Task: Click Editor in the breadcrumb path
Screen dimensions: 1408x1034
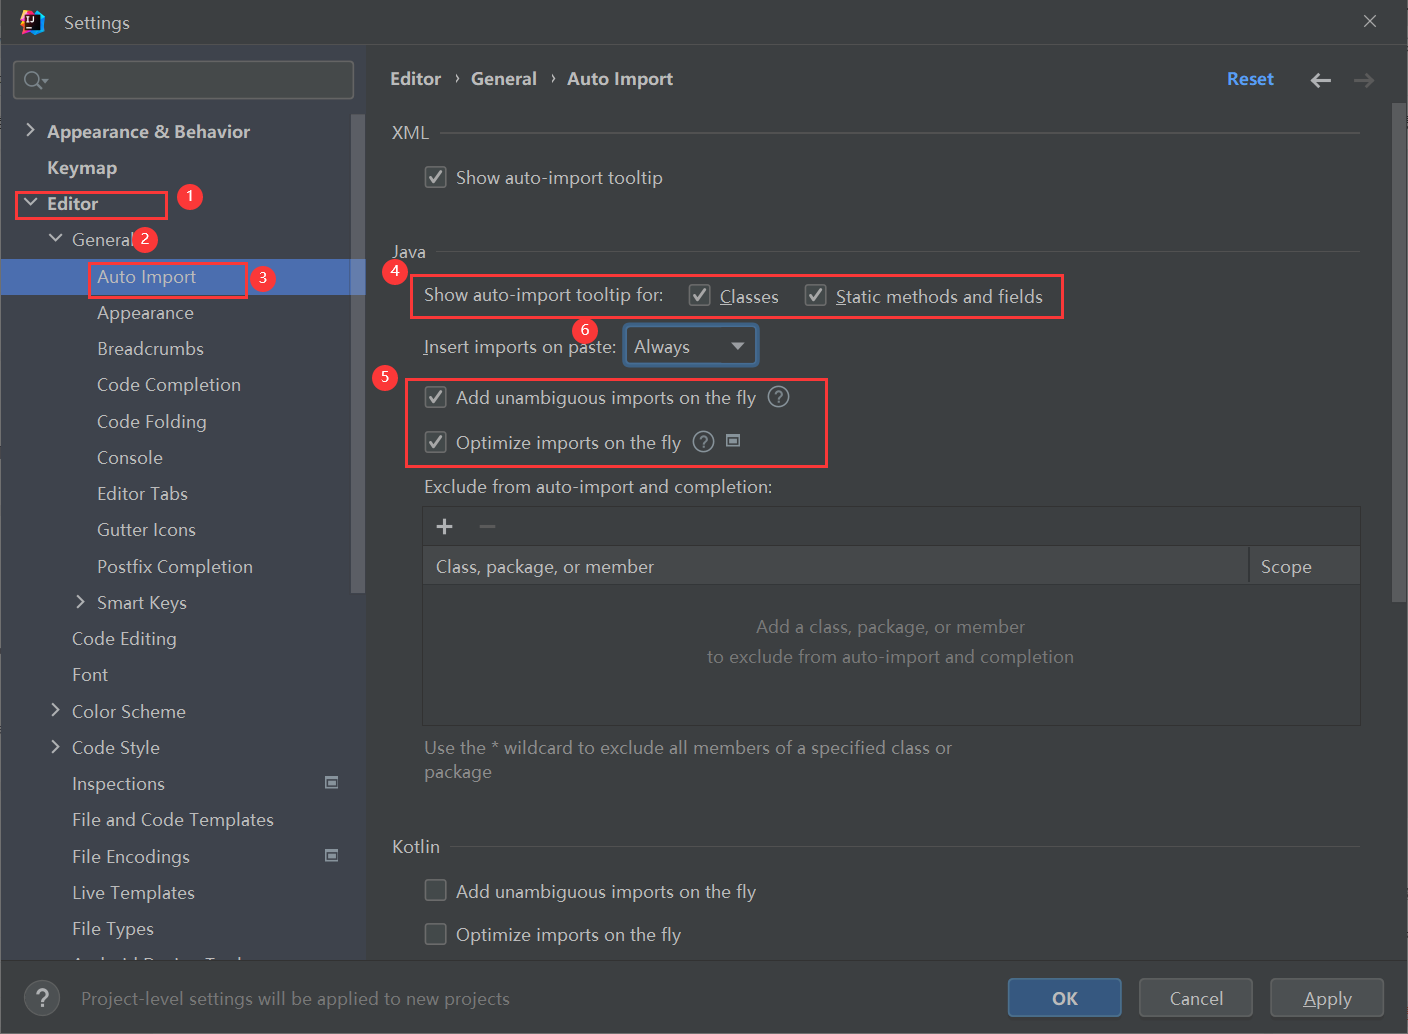Action: point(415,79)
